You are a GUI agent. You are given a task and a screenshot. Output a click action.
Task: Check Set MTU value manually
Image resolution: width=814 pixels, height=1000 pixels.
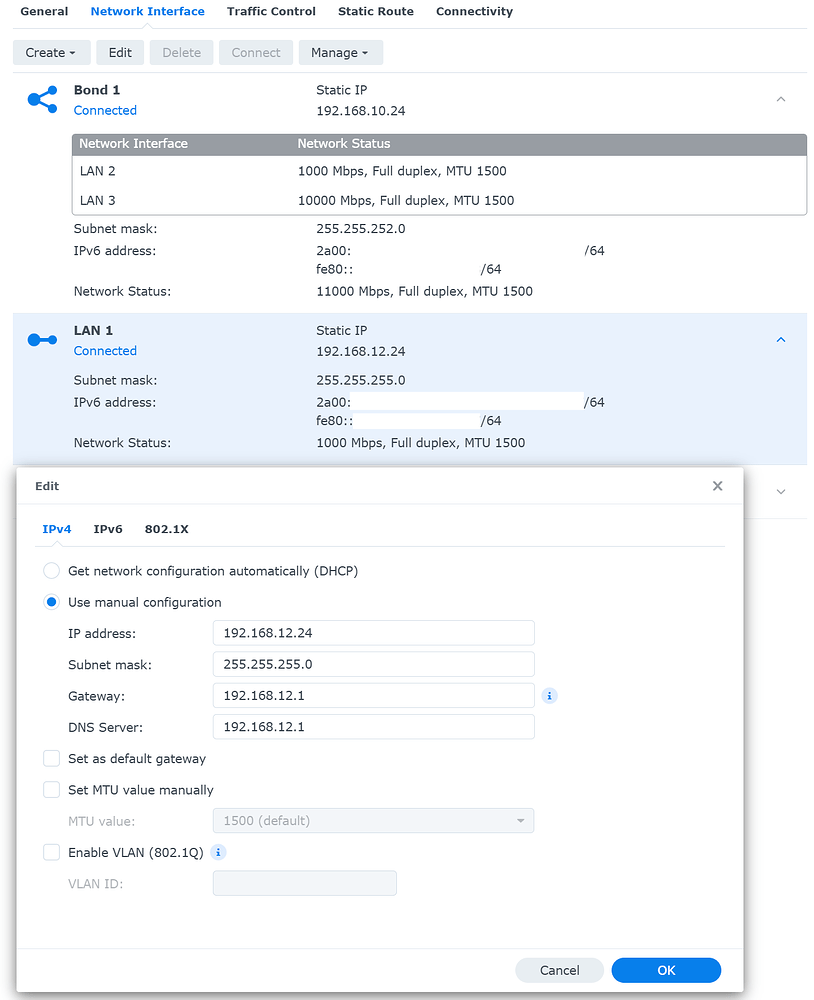coord(52,790)
